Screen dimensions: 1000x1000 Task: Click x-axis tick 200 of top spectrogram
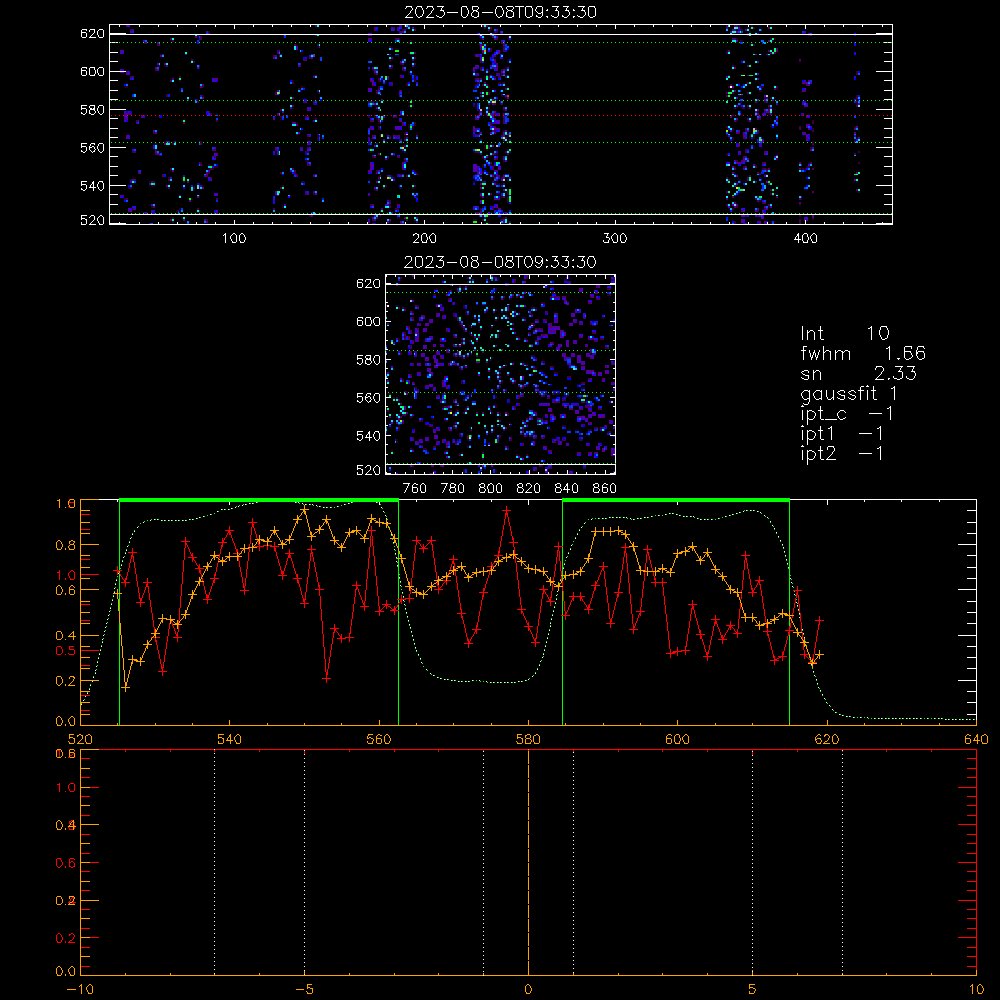coord(424,239)
